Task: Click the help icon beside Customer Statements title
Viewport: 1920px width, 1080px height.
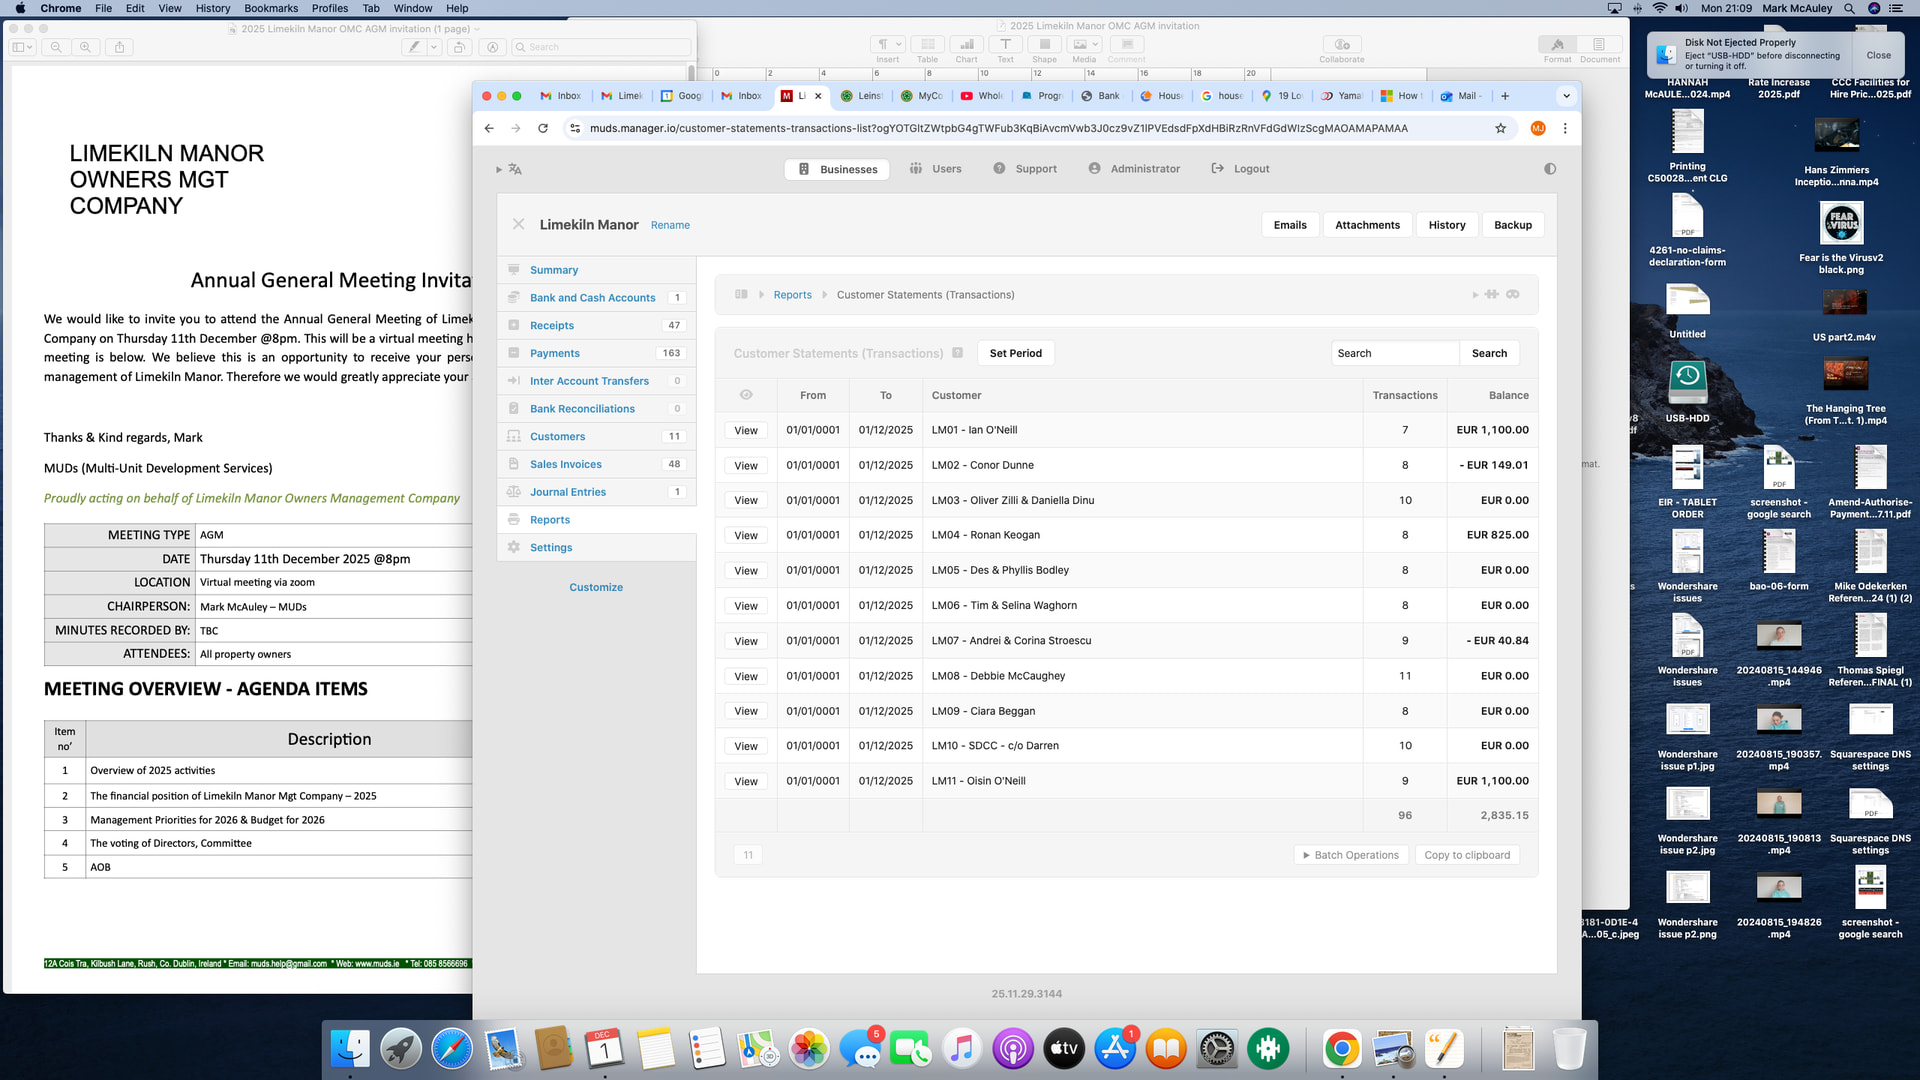Action: [957, 353]
